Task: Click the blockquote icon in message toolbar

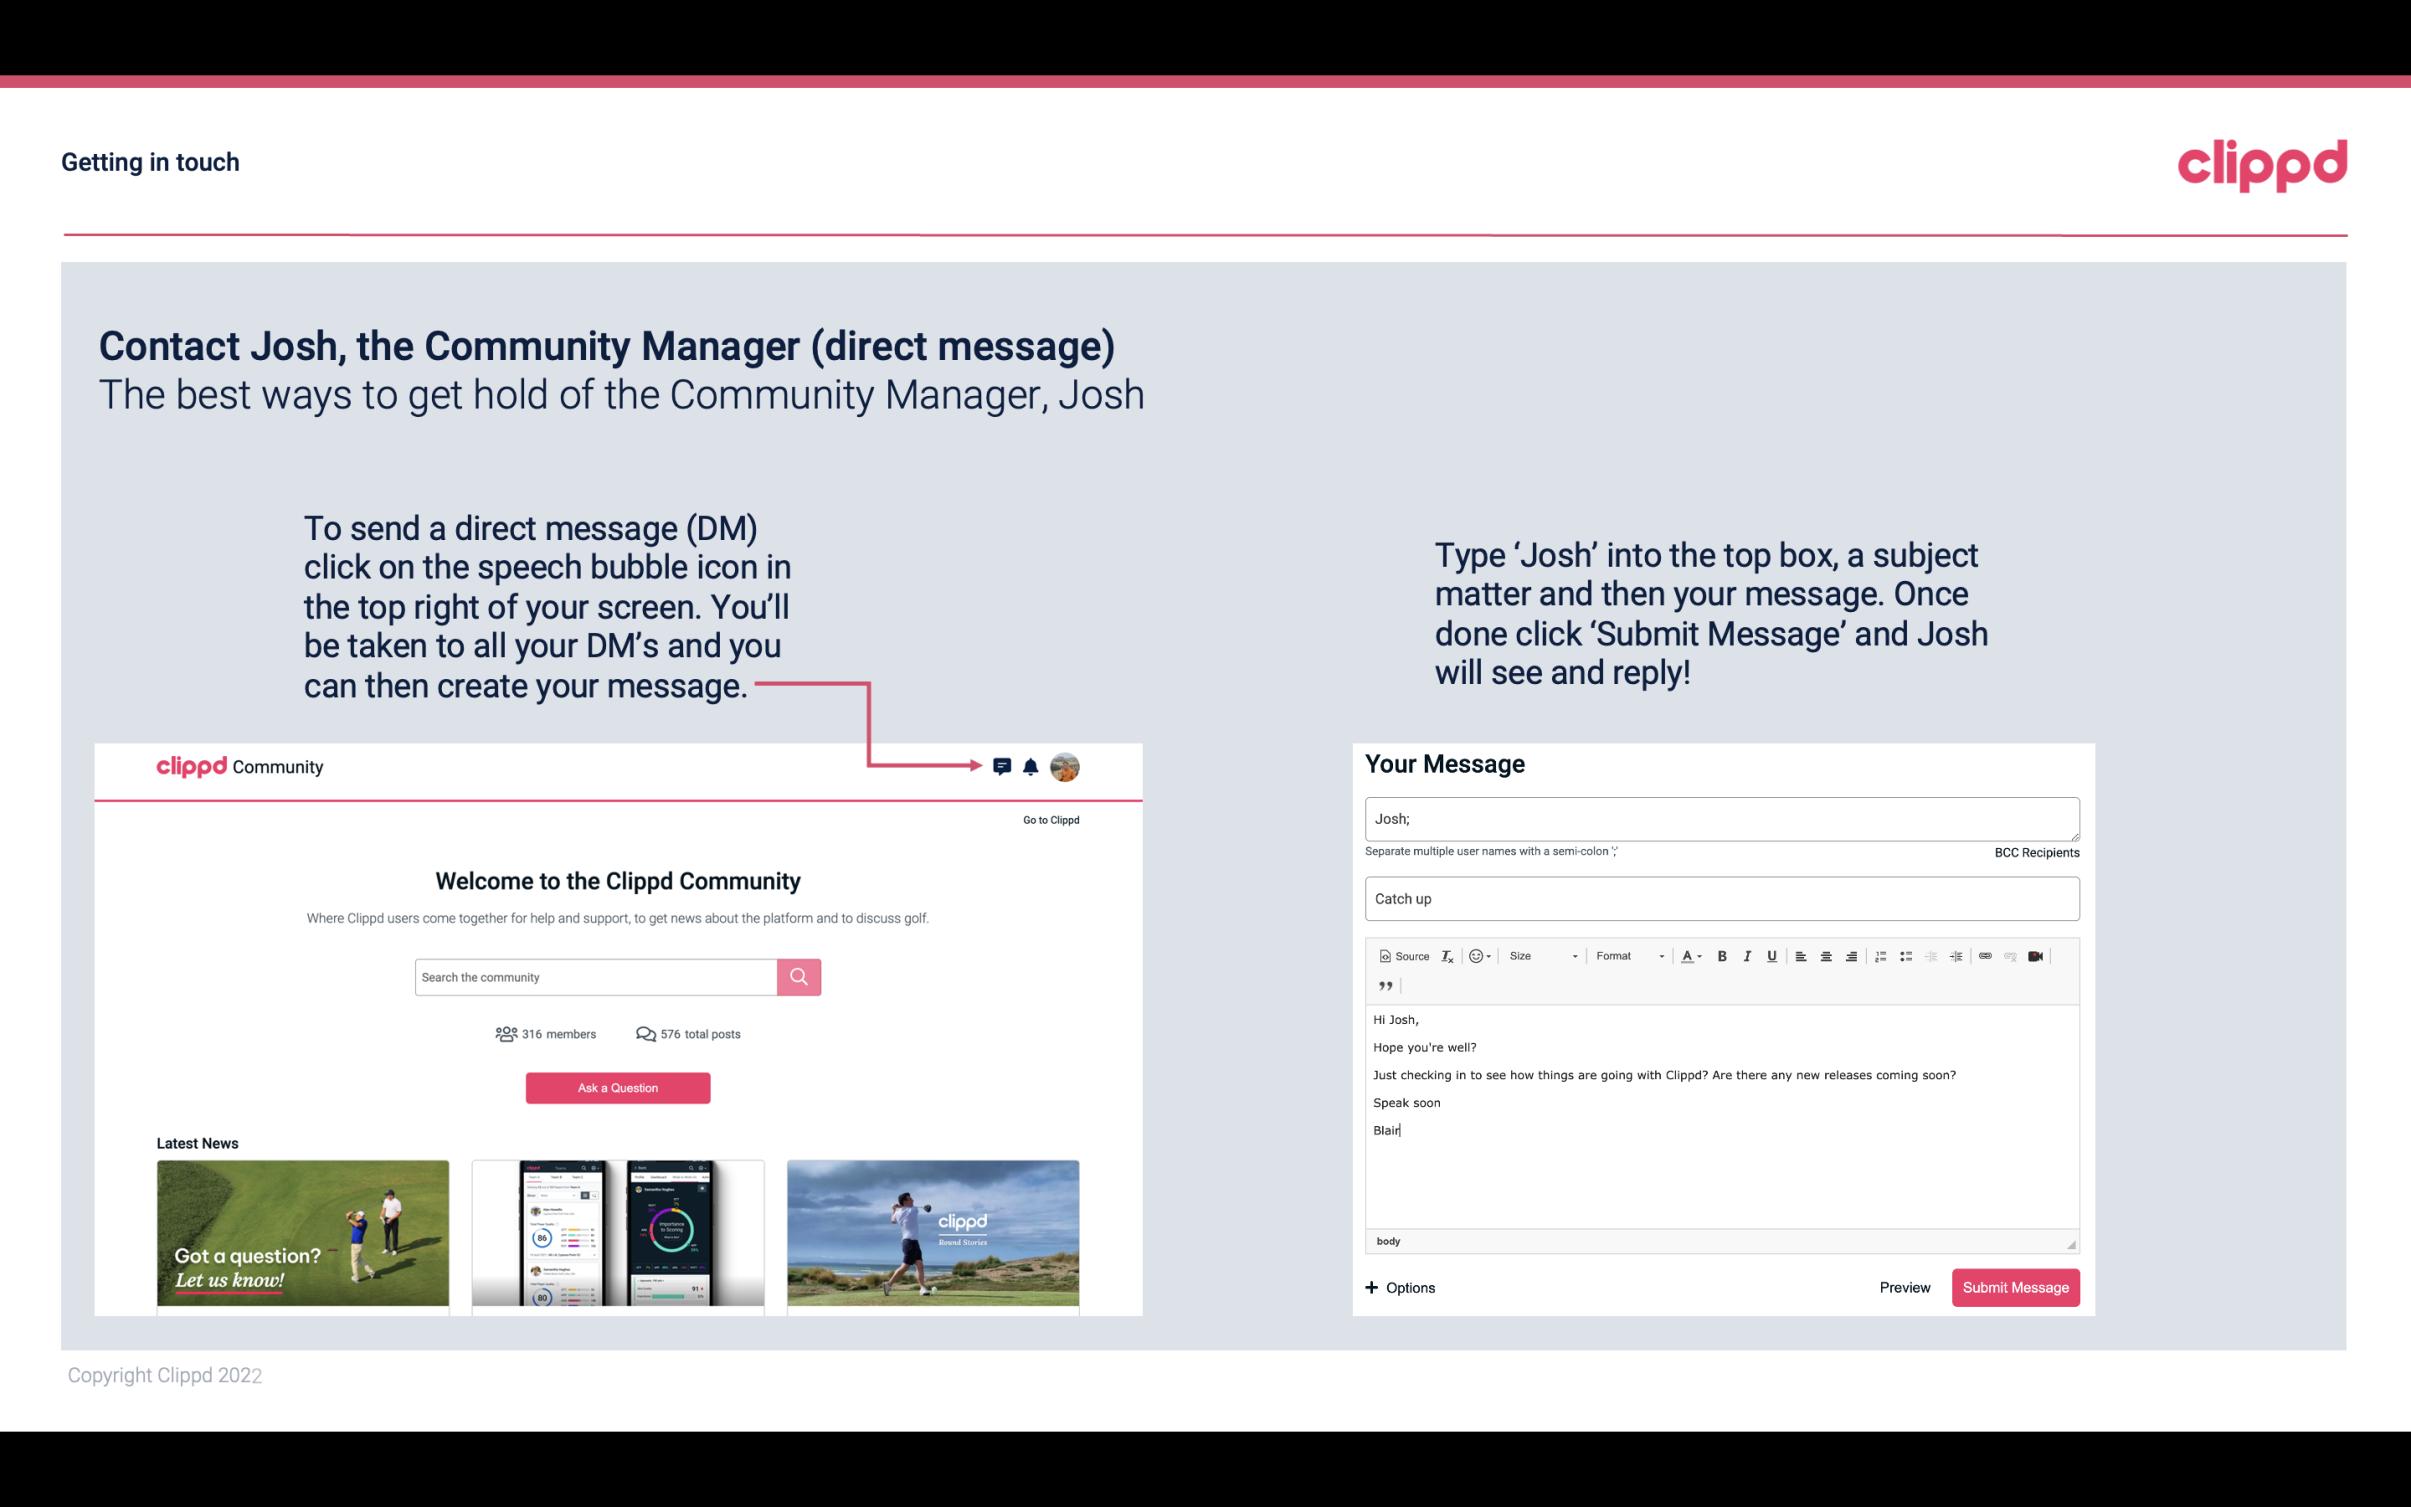Action: (x=1383, y=984)
